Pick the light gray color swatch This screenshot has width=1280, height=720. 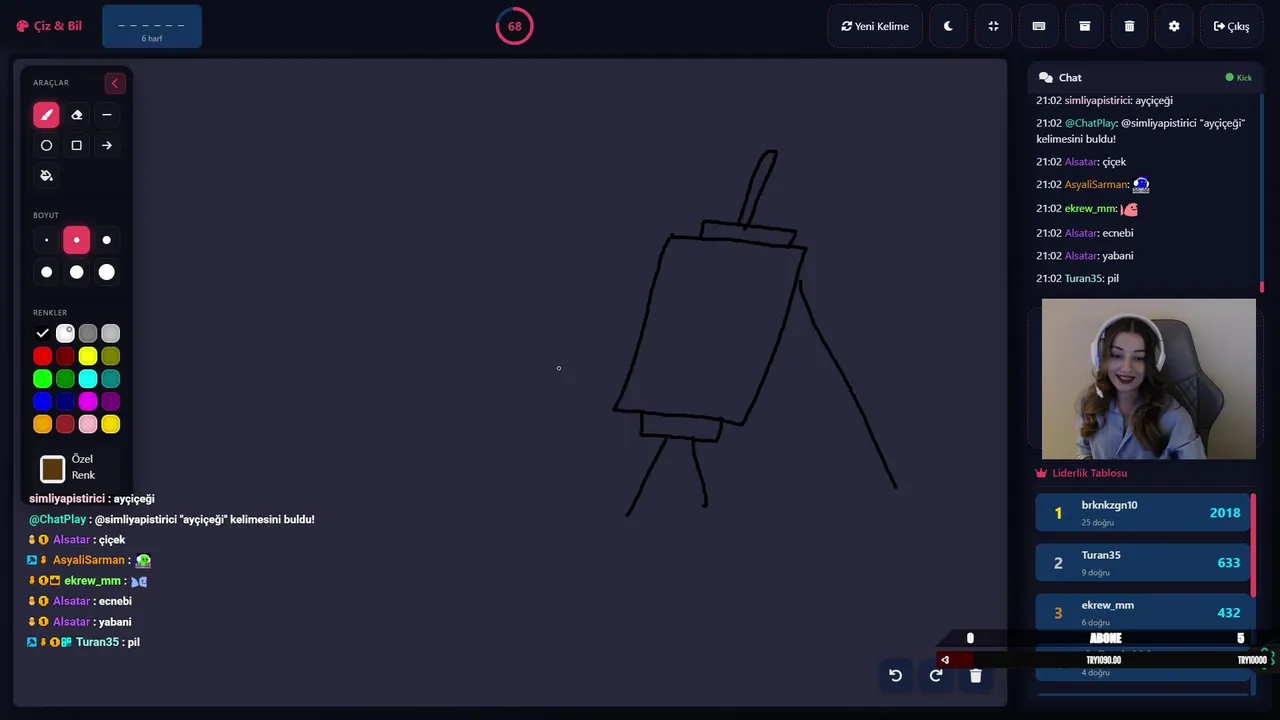pyautogui.click(x=111, y=333)
